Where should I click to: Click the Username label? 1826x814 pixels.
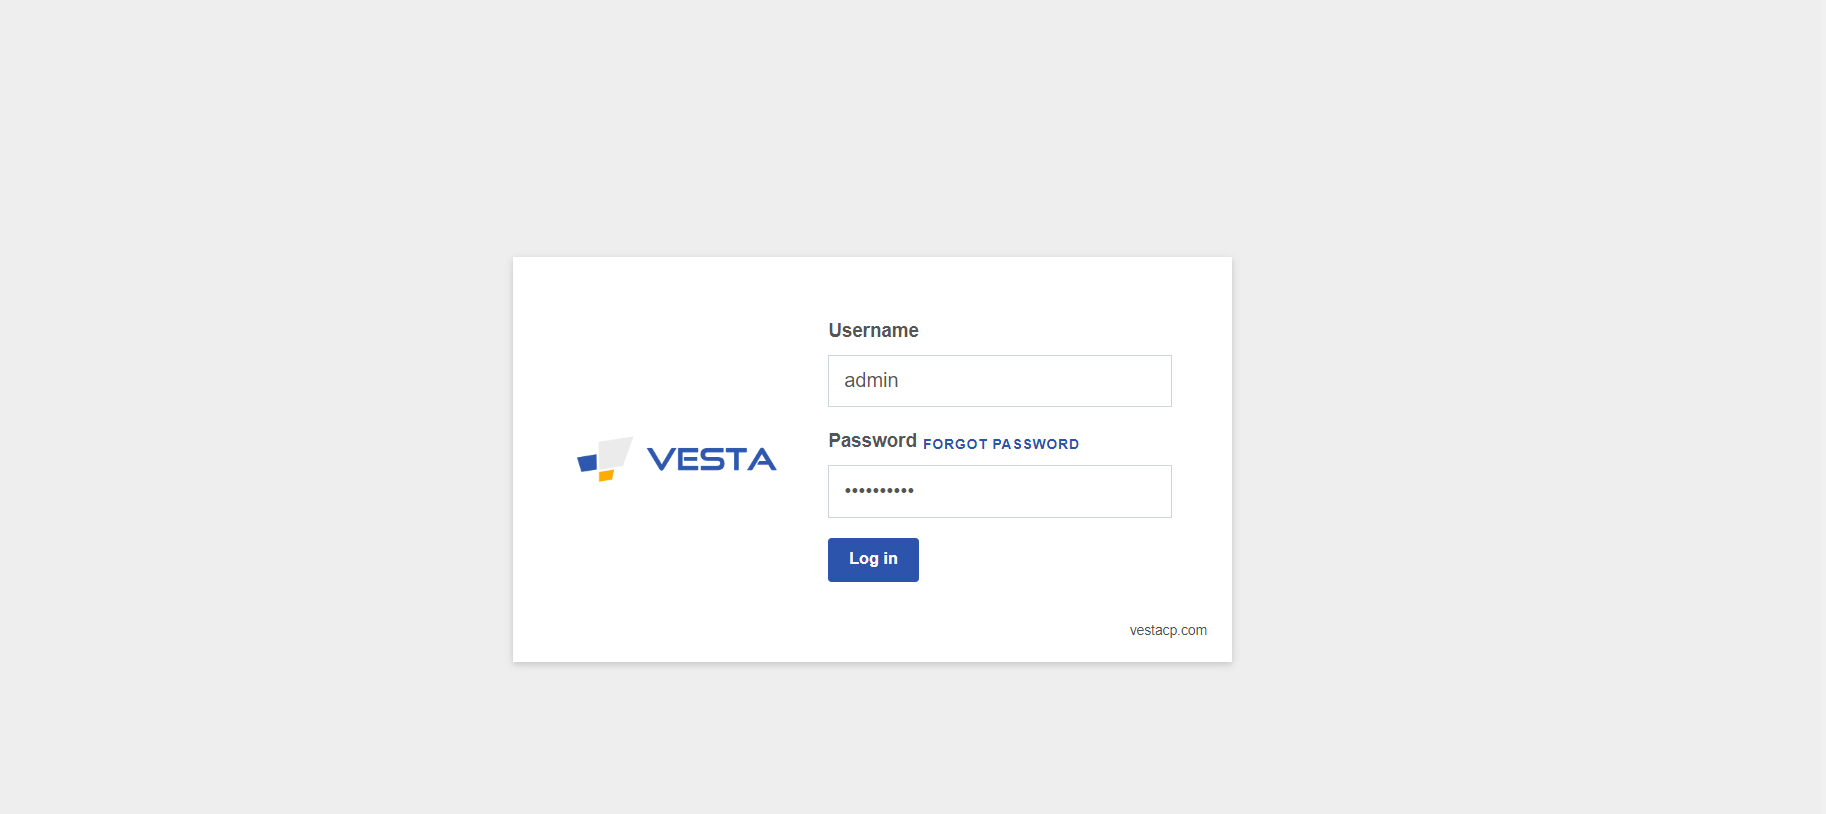pyautogui.click(x=873, y=330)
